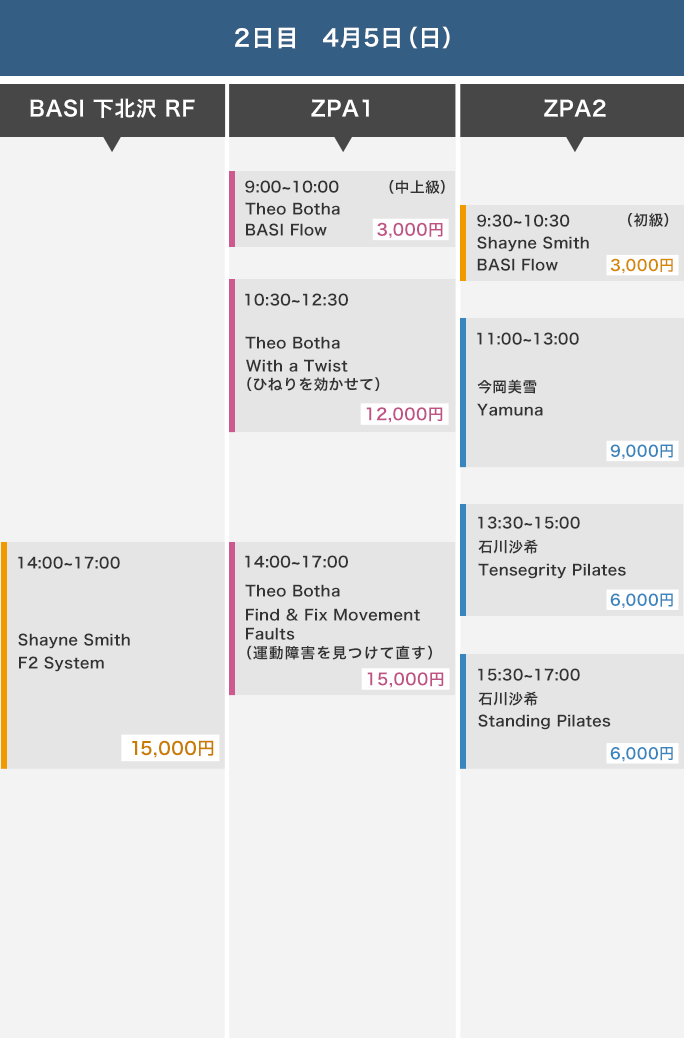Image resolution: width=684 pixels, height=1038 pixels.
Task: Click the 2日目 4月5日(日) date banner
Action: pos(342,38)
